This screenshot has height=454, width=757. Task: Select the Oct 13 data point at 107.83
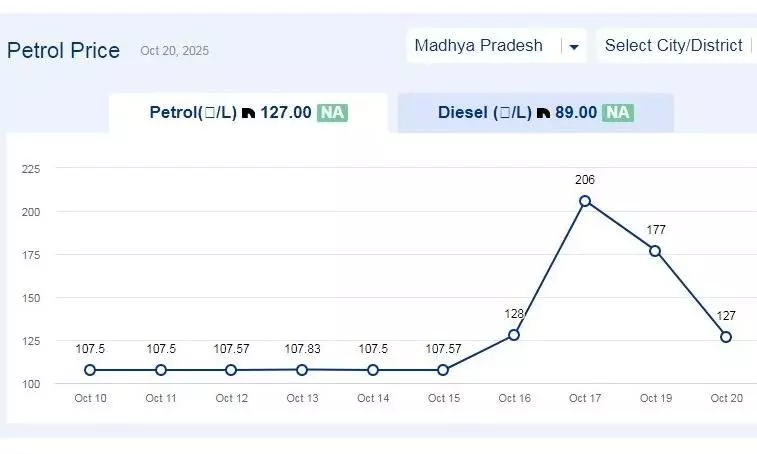click(x=302, y=370)
